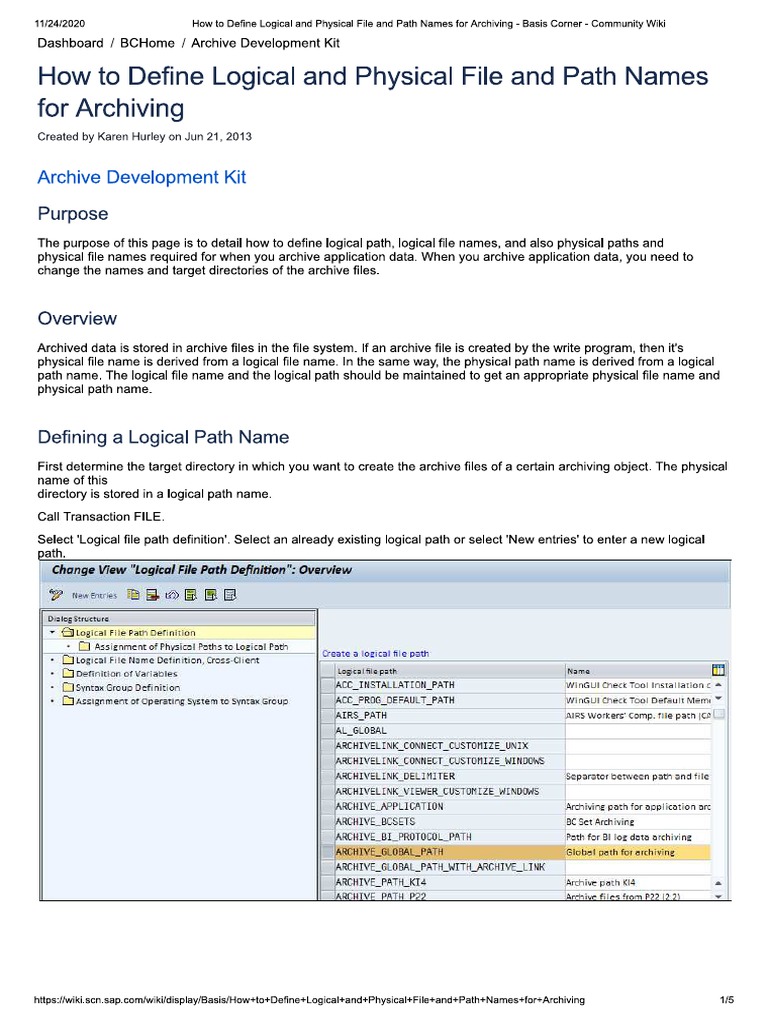Collapse the Logical File Path Definition node

[x=53, y=633]
